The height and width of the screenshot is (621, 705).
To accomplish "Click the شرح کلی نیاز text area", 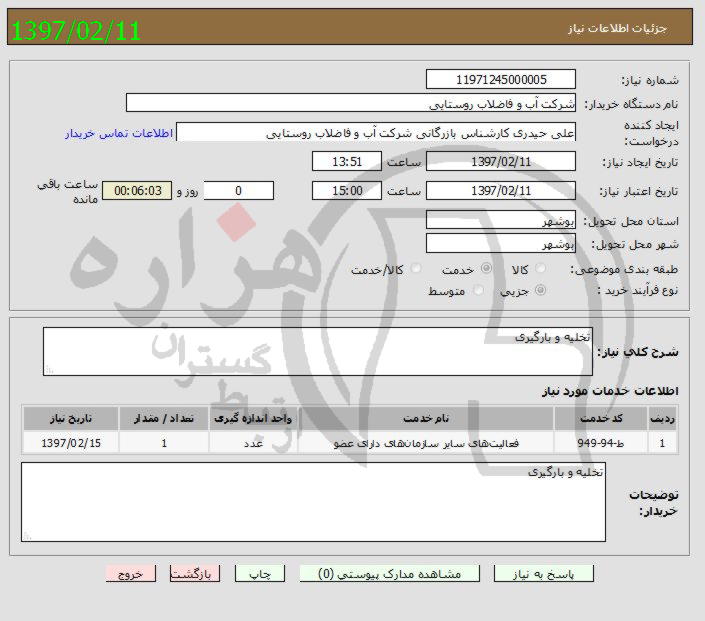I will [x=317, y=352].
